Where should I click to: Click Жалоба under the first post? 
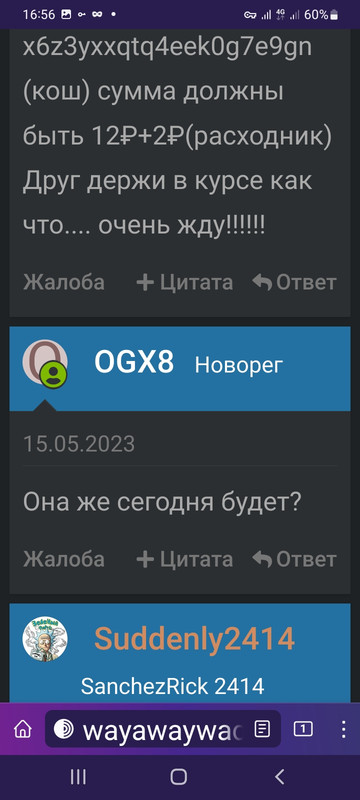[64, 282]
